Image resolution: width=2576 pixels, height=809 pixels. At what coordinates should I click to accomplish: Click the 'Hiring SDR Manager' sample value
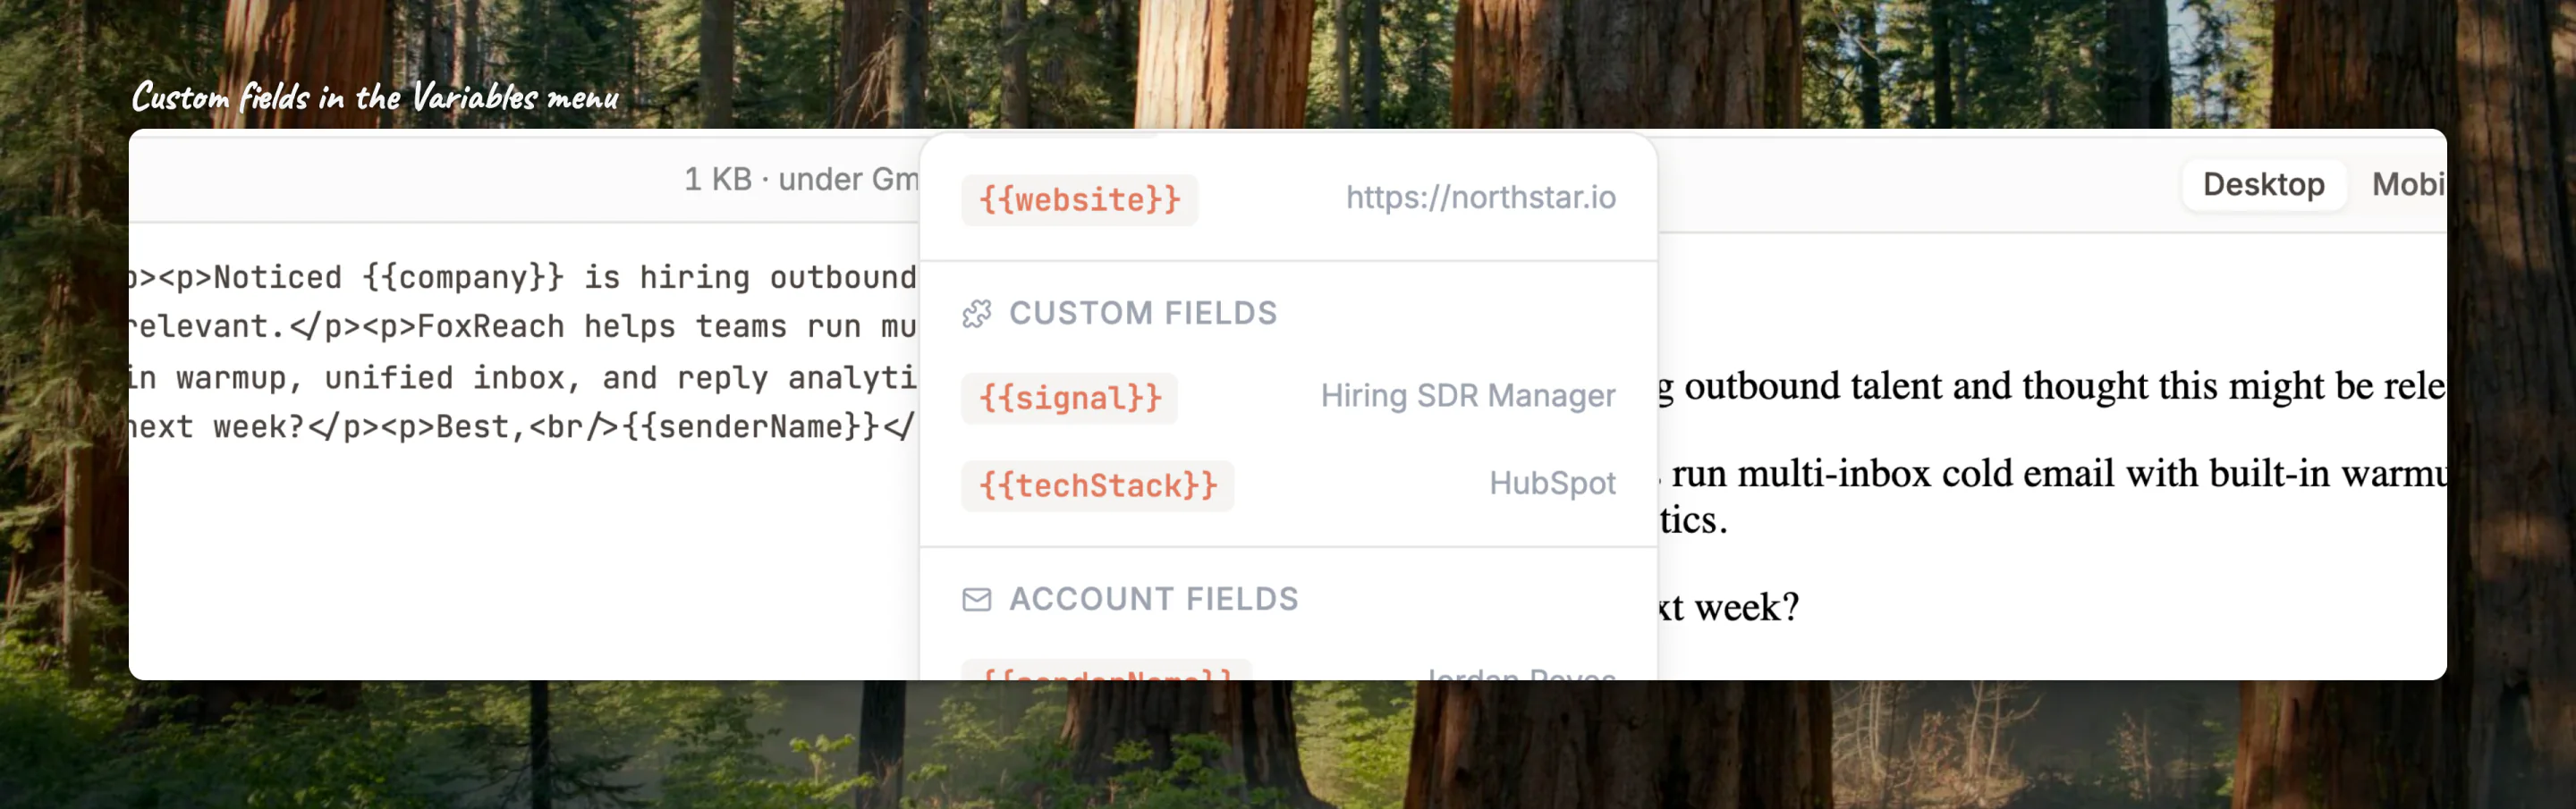(1467, 395)
